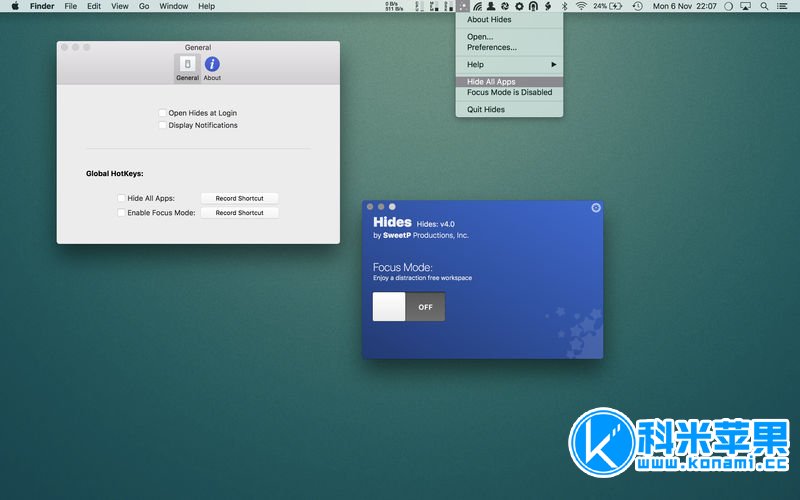Click the battery 24% indicator

click(608, 6)
